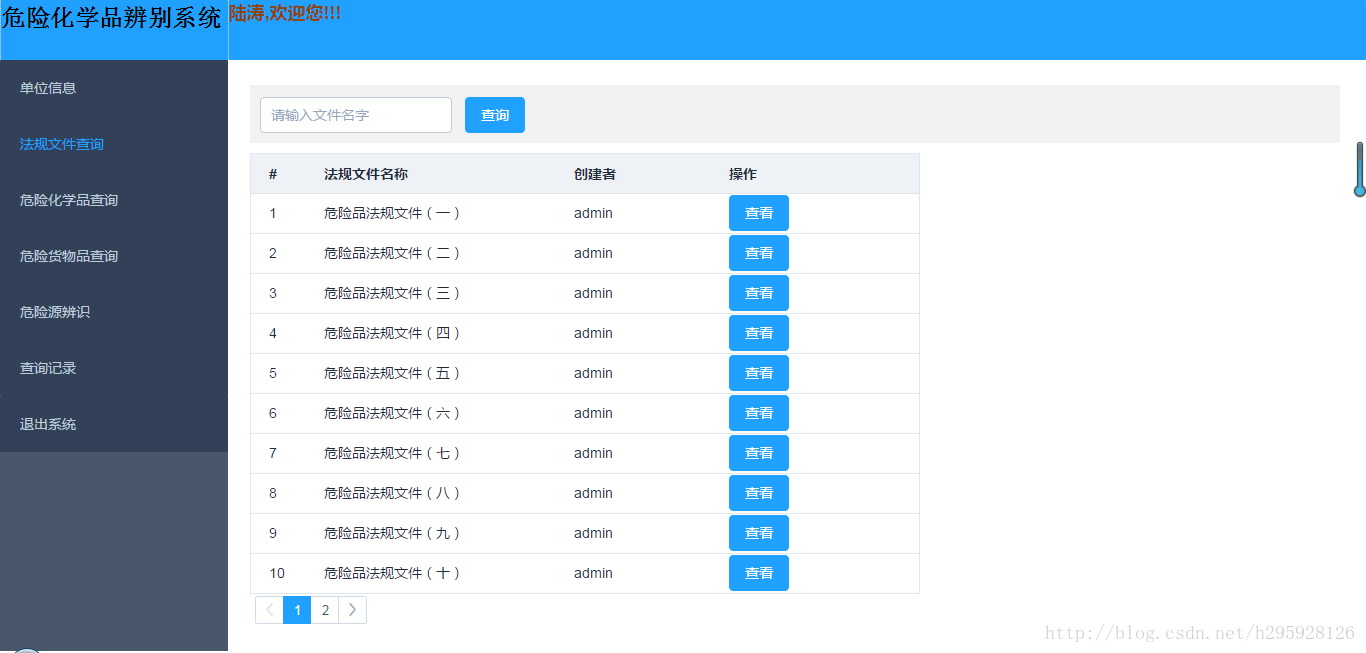Click row number 7 cell

(x=273, y=453)
